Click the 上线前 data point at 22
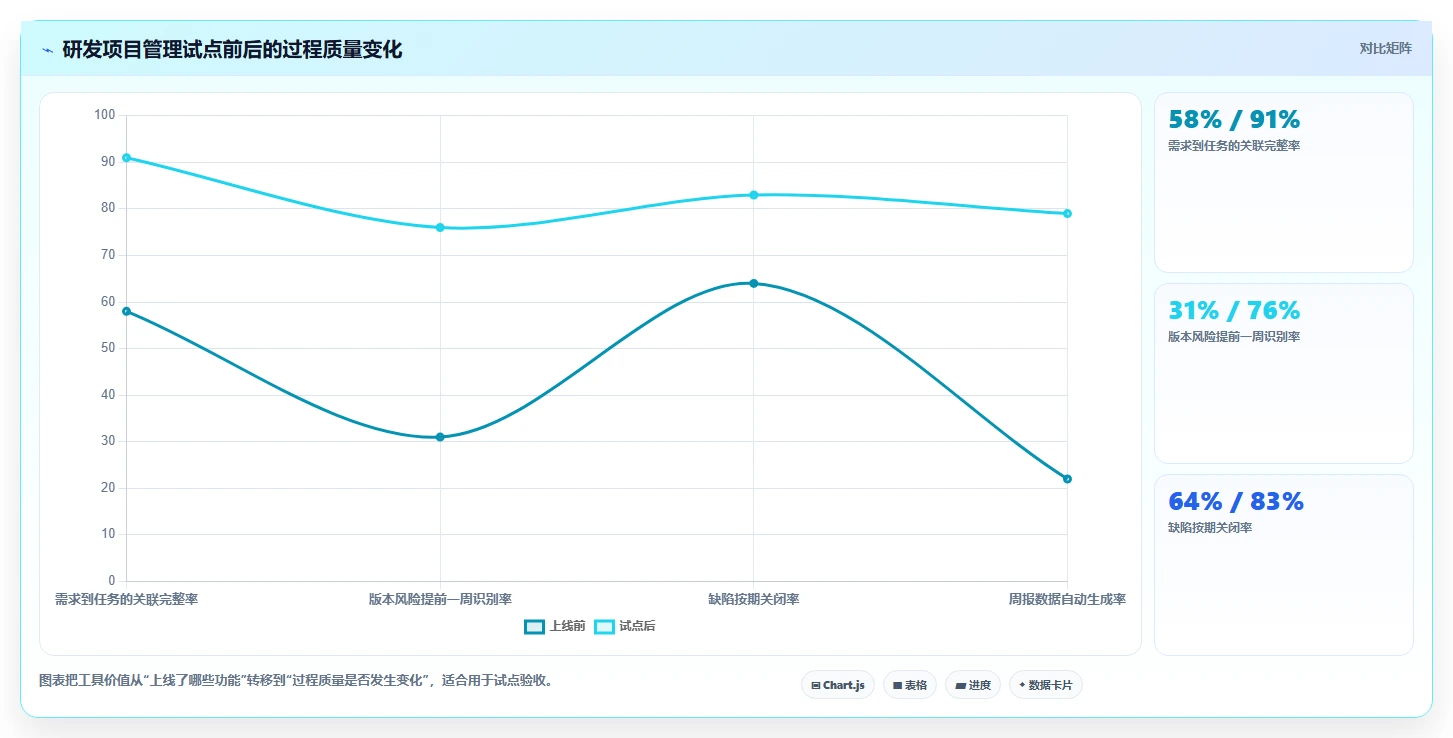 [x=1067, y=479]
